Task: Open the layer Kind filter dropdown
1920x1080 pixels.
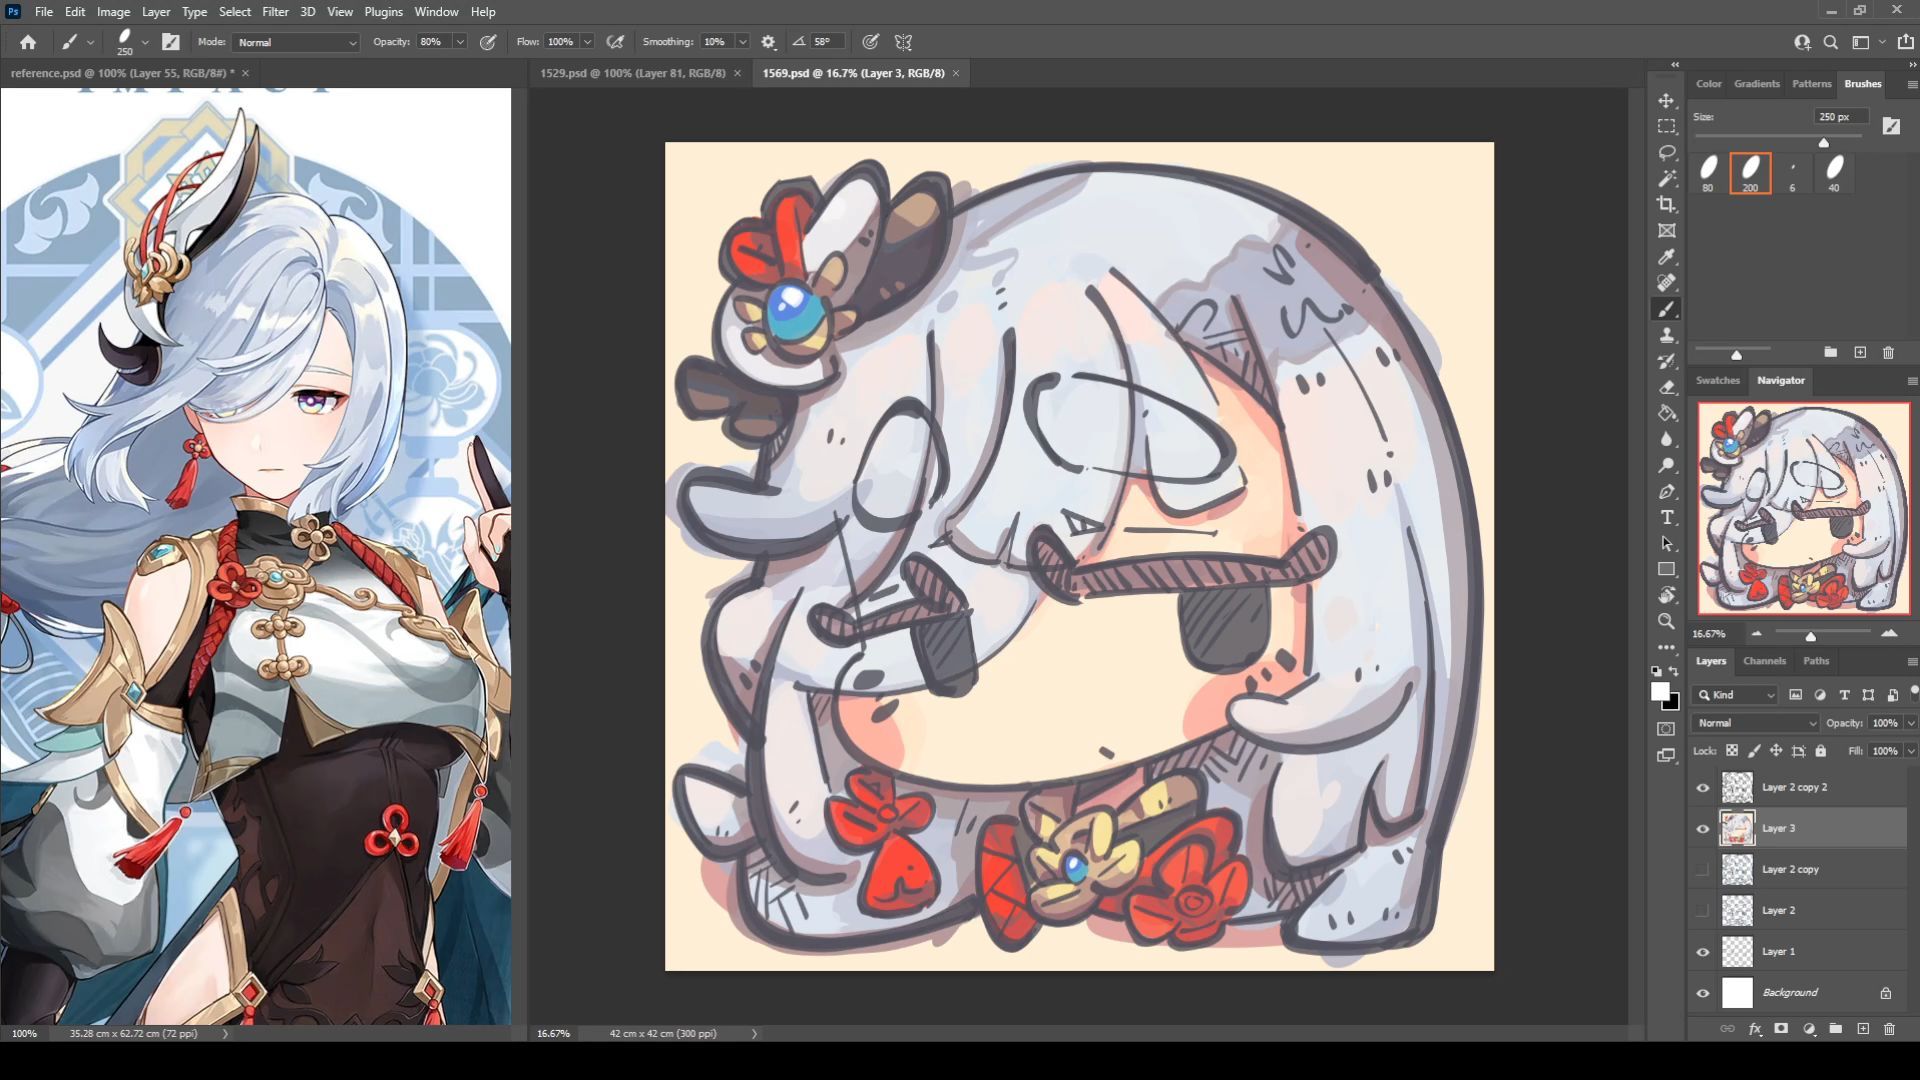Action: [x=1736, y=695]
